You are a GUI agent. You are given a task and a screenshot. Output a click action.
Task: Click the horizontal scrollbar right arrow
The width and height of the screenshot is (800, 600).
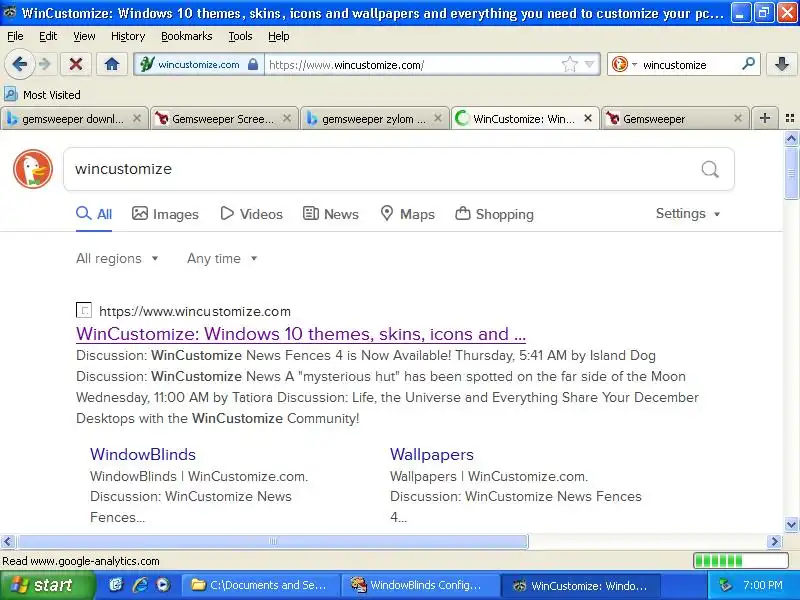tap(774, 541)
